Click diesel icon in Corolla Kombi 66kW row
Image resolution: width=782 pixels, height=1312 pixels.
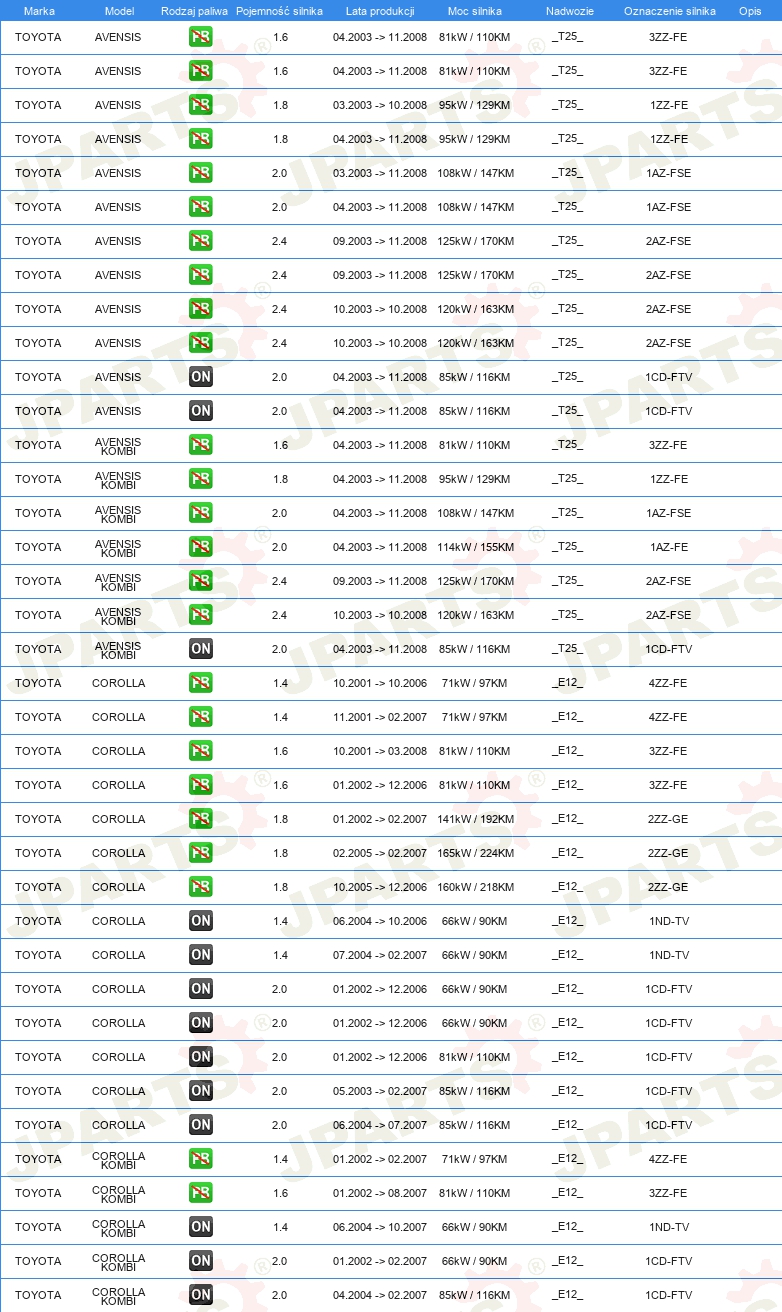click(x=201, y=1261)
